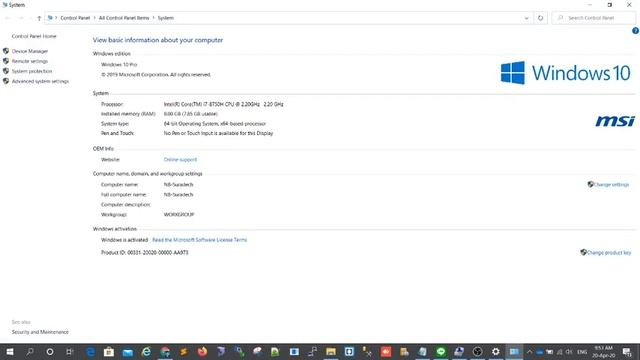Click the shield icon beside Advanced system settings
This screenshot has height=360, width=640.
6,81
